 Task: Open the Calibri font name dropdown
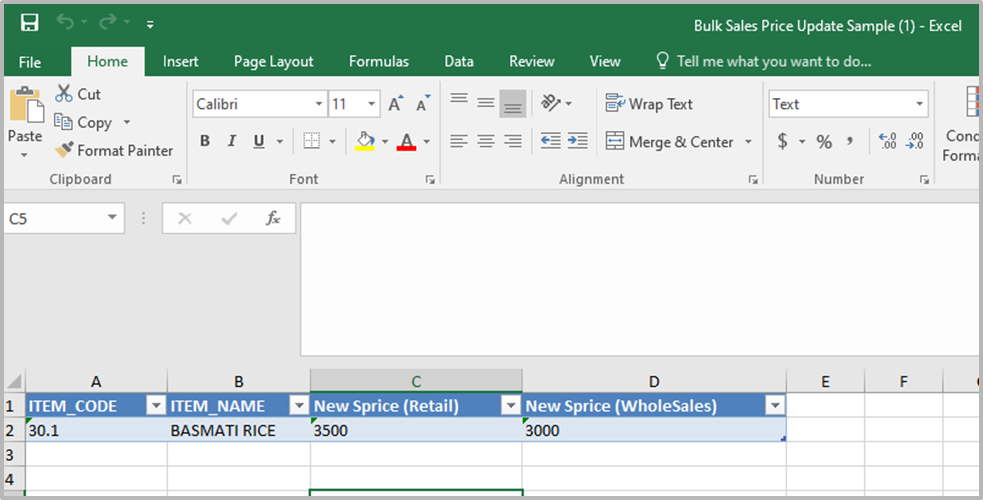point(319,104)
